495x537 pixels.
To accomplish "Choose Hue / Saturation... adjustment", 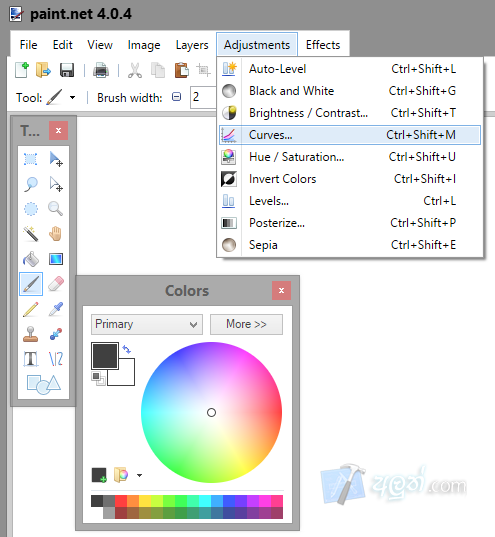I will coord(350,157).
